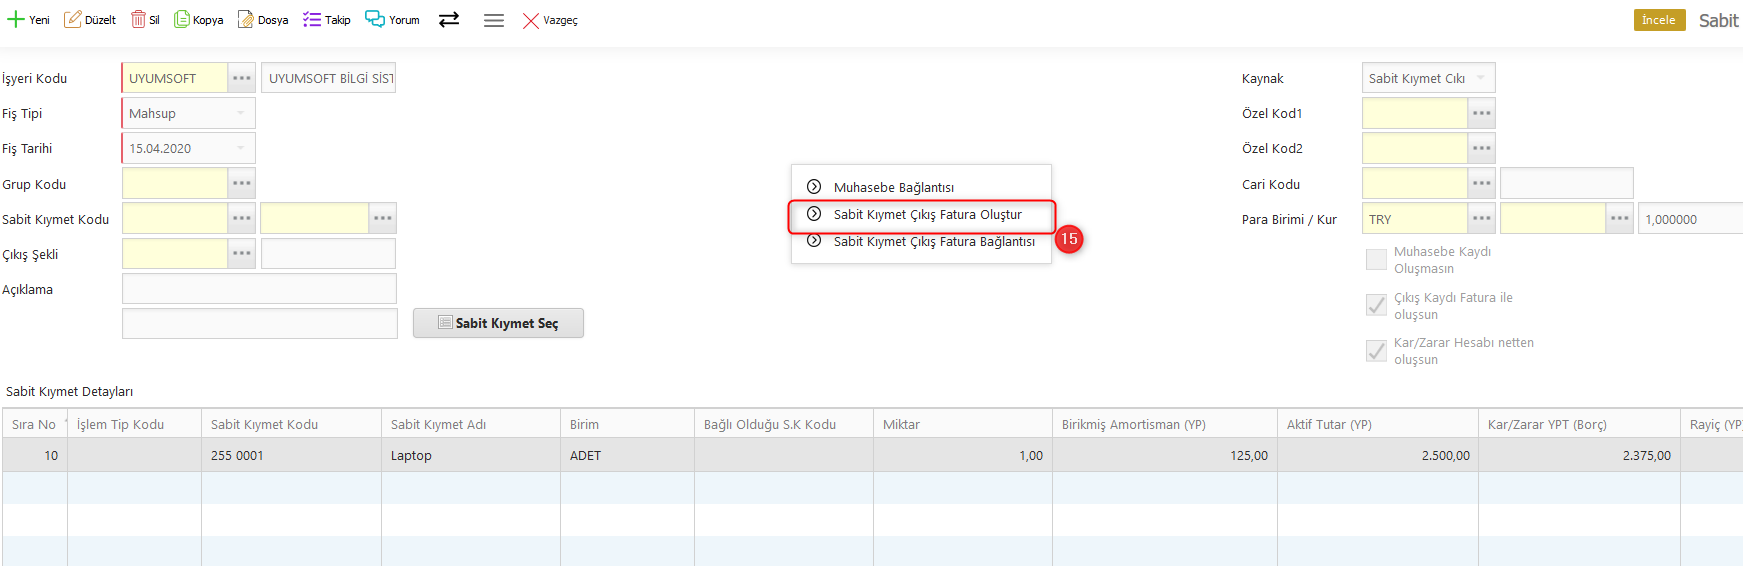The image size is (1743, 566).
Task: Click the Düzelt edit icon
Action: (x=73, y=20)
